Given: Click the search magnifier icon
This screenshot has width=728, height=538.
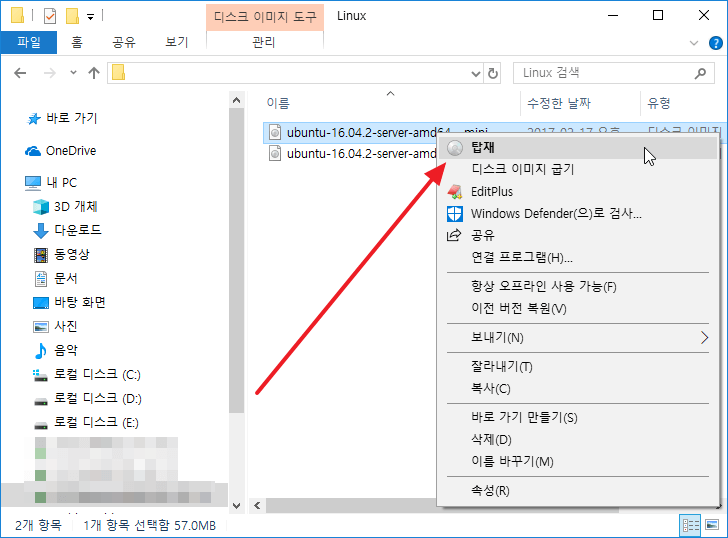Looking at the screenshot, I should (x=700, y=73).
